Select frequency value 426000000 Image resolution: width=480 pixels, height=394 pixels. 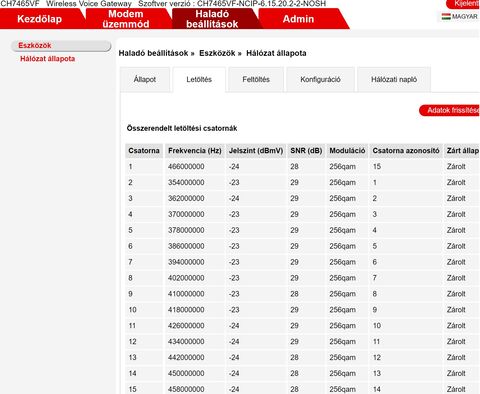186,326
